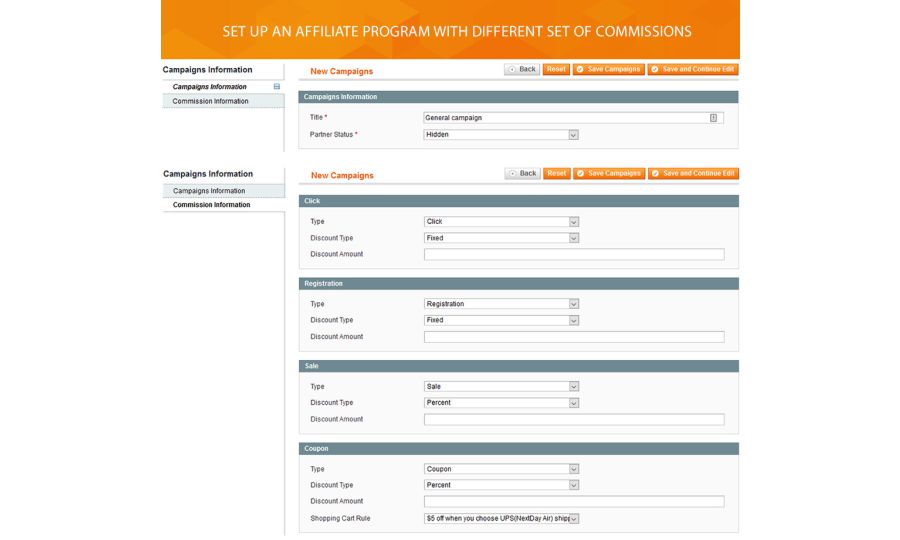Click the checkmark icon on Save Campaigns above the Click section
This screenshot has width=900, height=540.
coord(580,173)
